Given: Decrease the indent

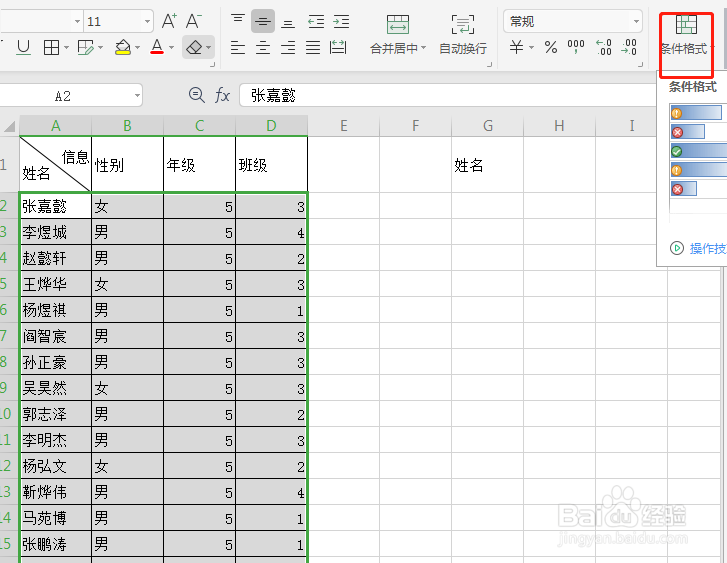Looking at the screenshot, I should (316, 21).
